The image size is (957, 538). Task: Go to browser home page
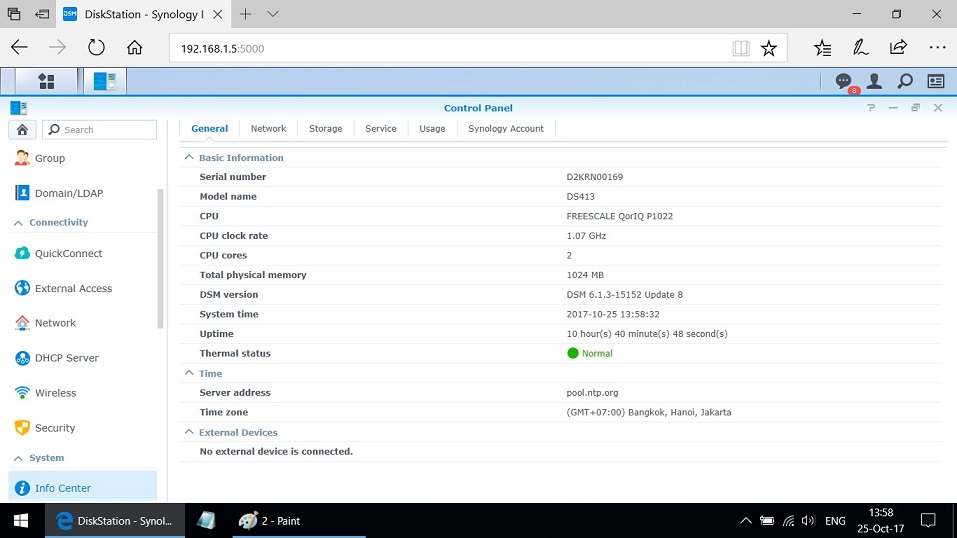point(134,48)
